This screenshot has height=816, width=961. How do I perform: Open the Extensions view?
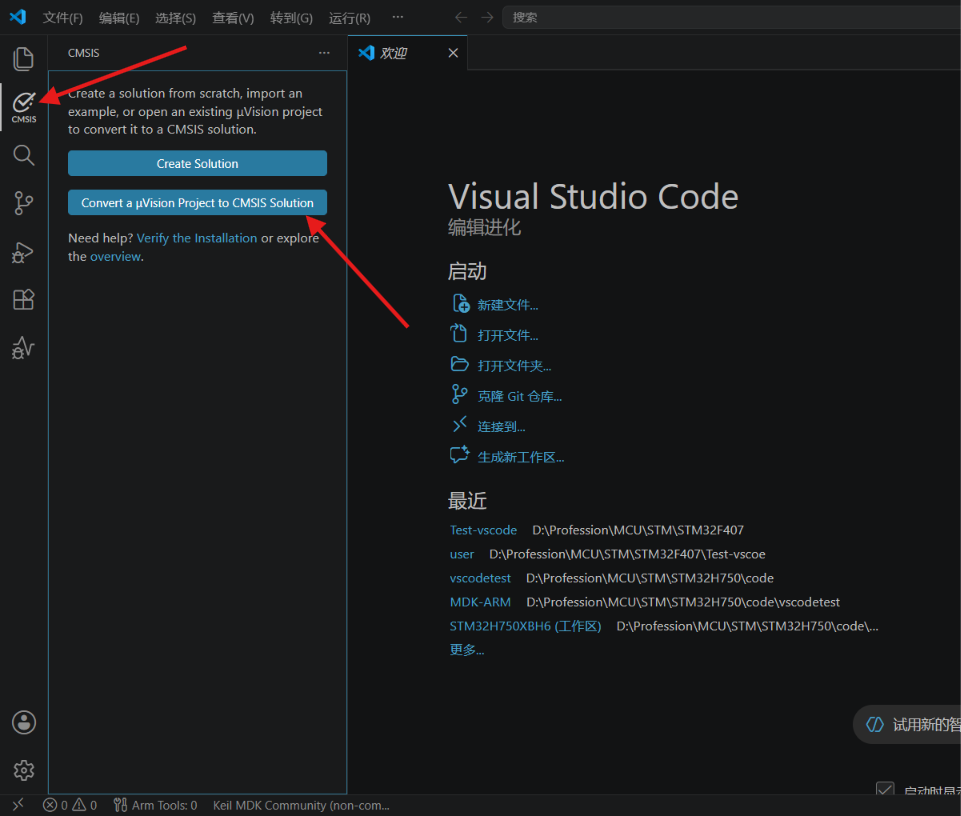(23, 300)
